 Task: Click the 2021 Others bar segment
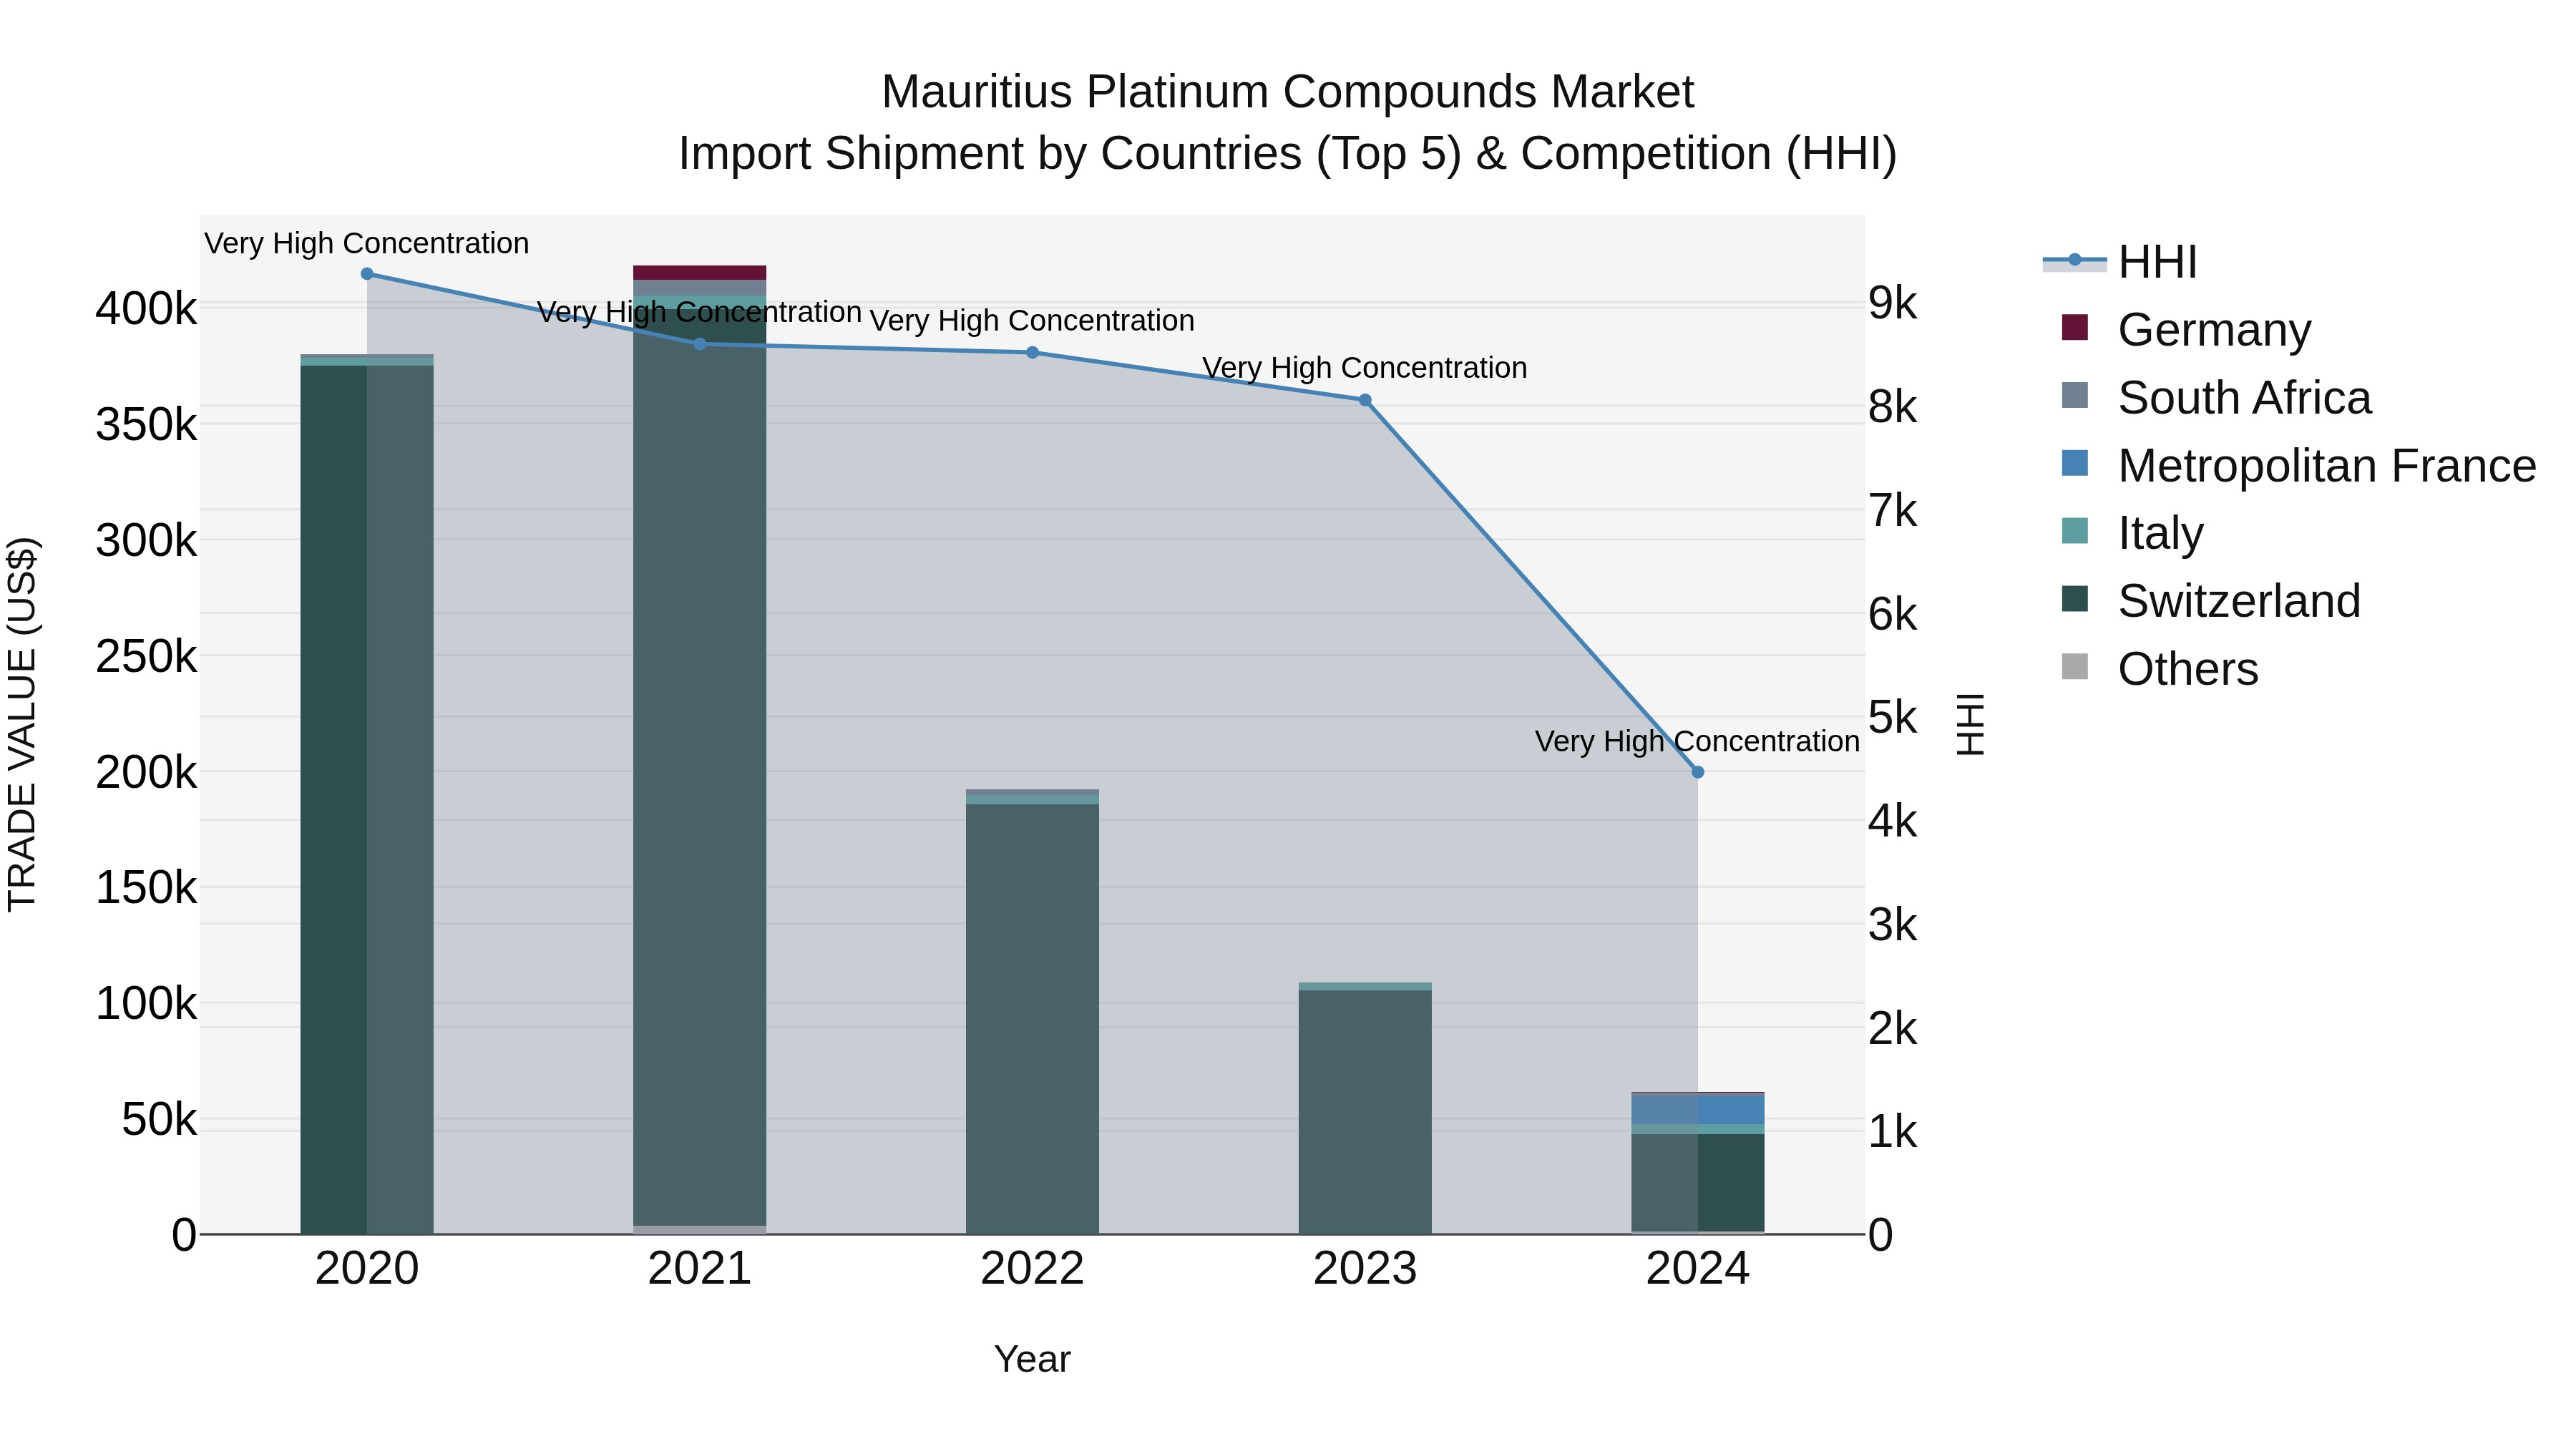(x=700, y=1230)
